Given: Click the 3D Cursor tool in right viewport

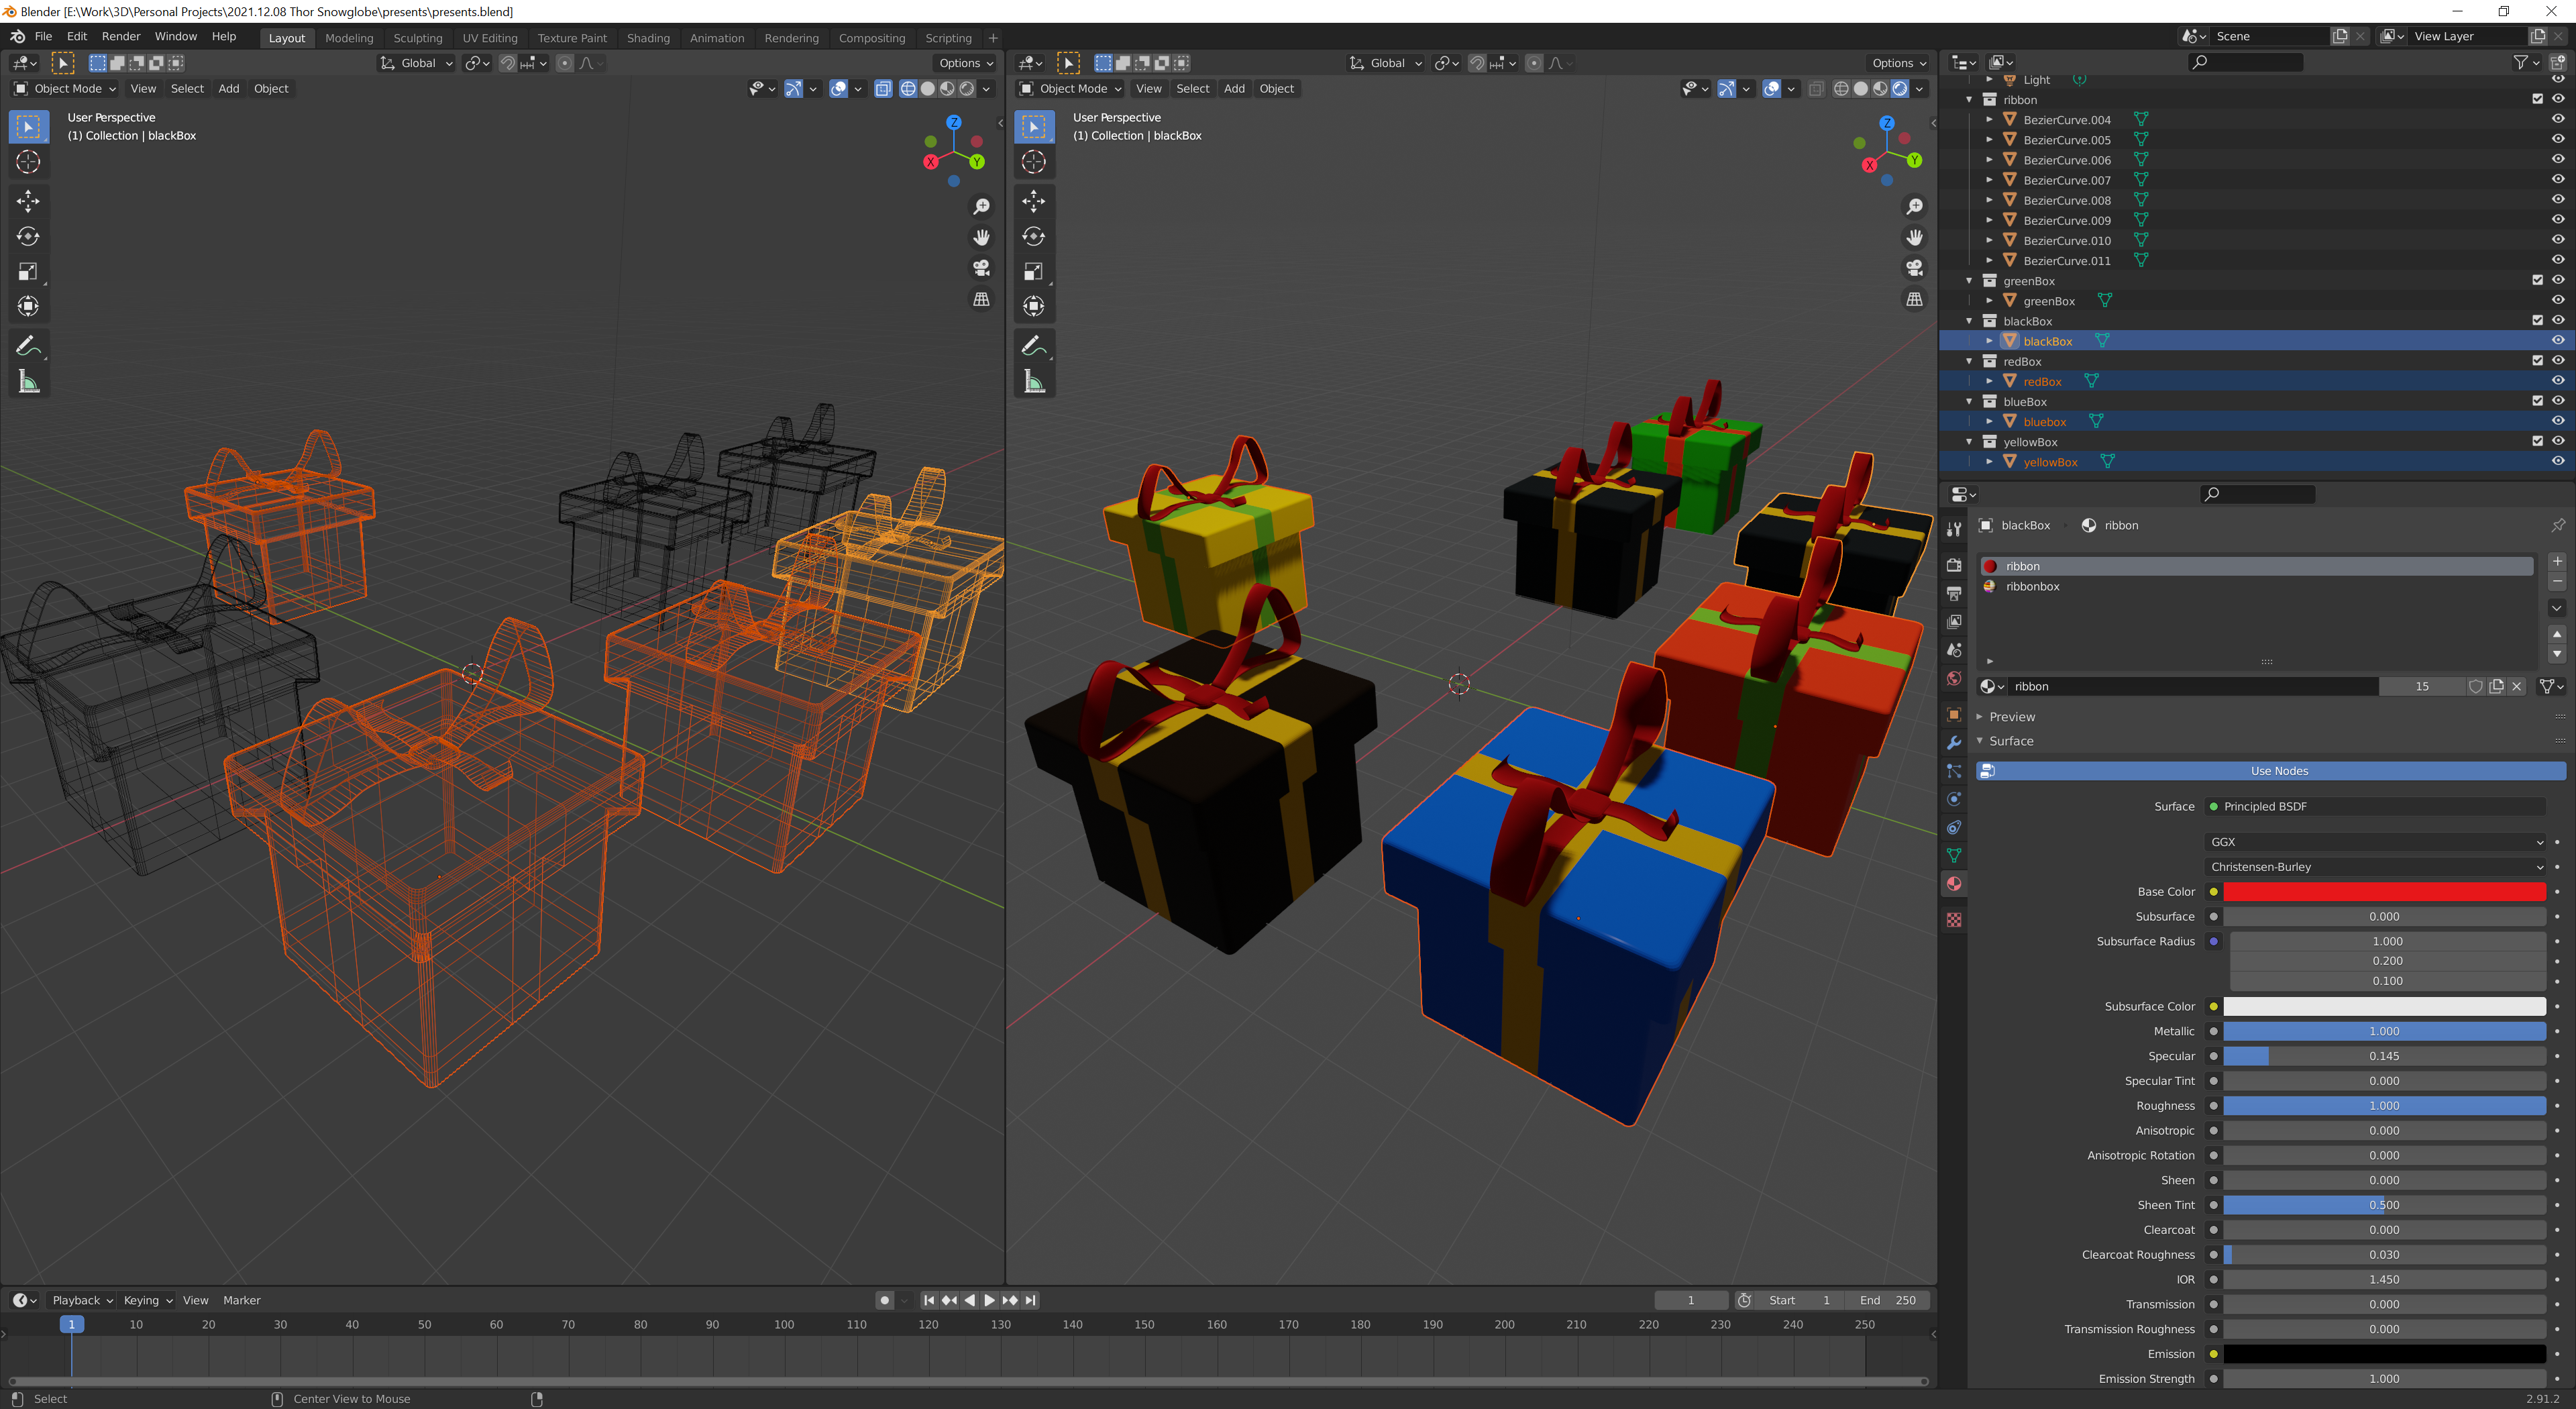Looking at the screenshot, I should (x=1033, y=162).
